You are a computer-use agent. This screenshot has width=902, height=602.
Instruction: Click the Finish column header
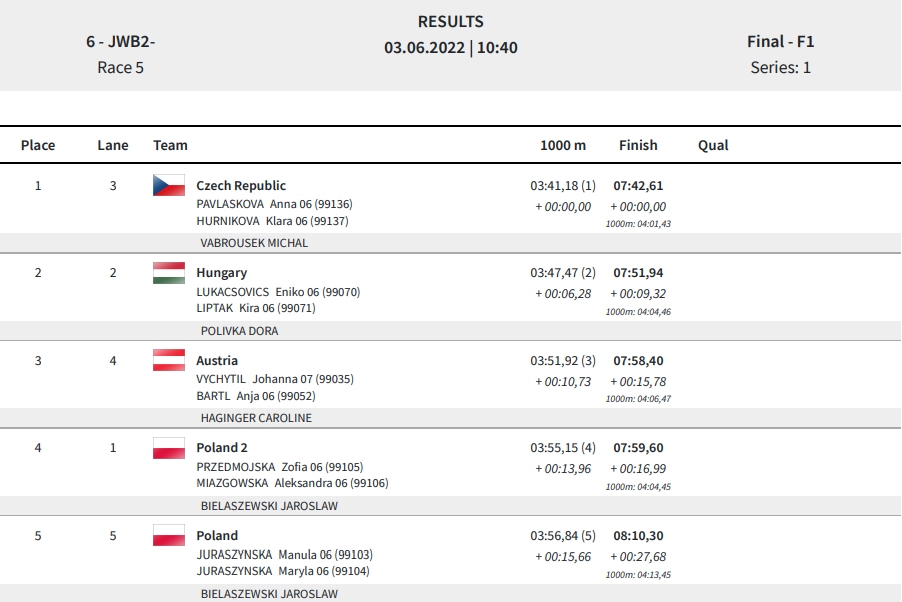click(638, 145)
